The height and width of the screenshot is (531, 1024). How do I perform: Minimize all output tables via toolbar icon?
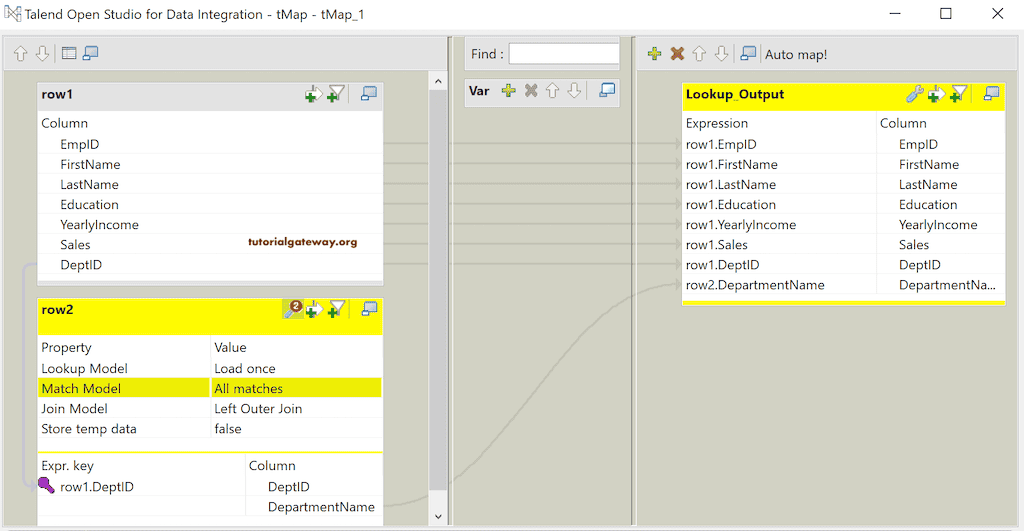coord(748,53)
